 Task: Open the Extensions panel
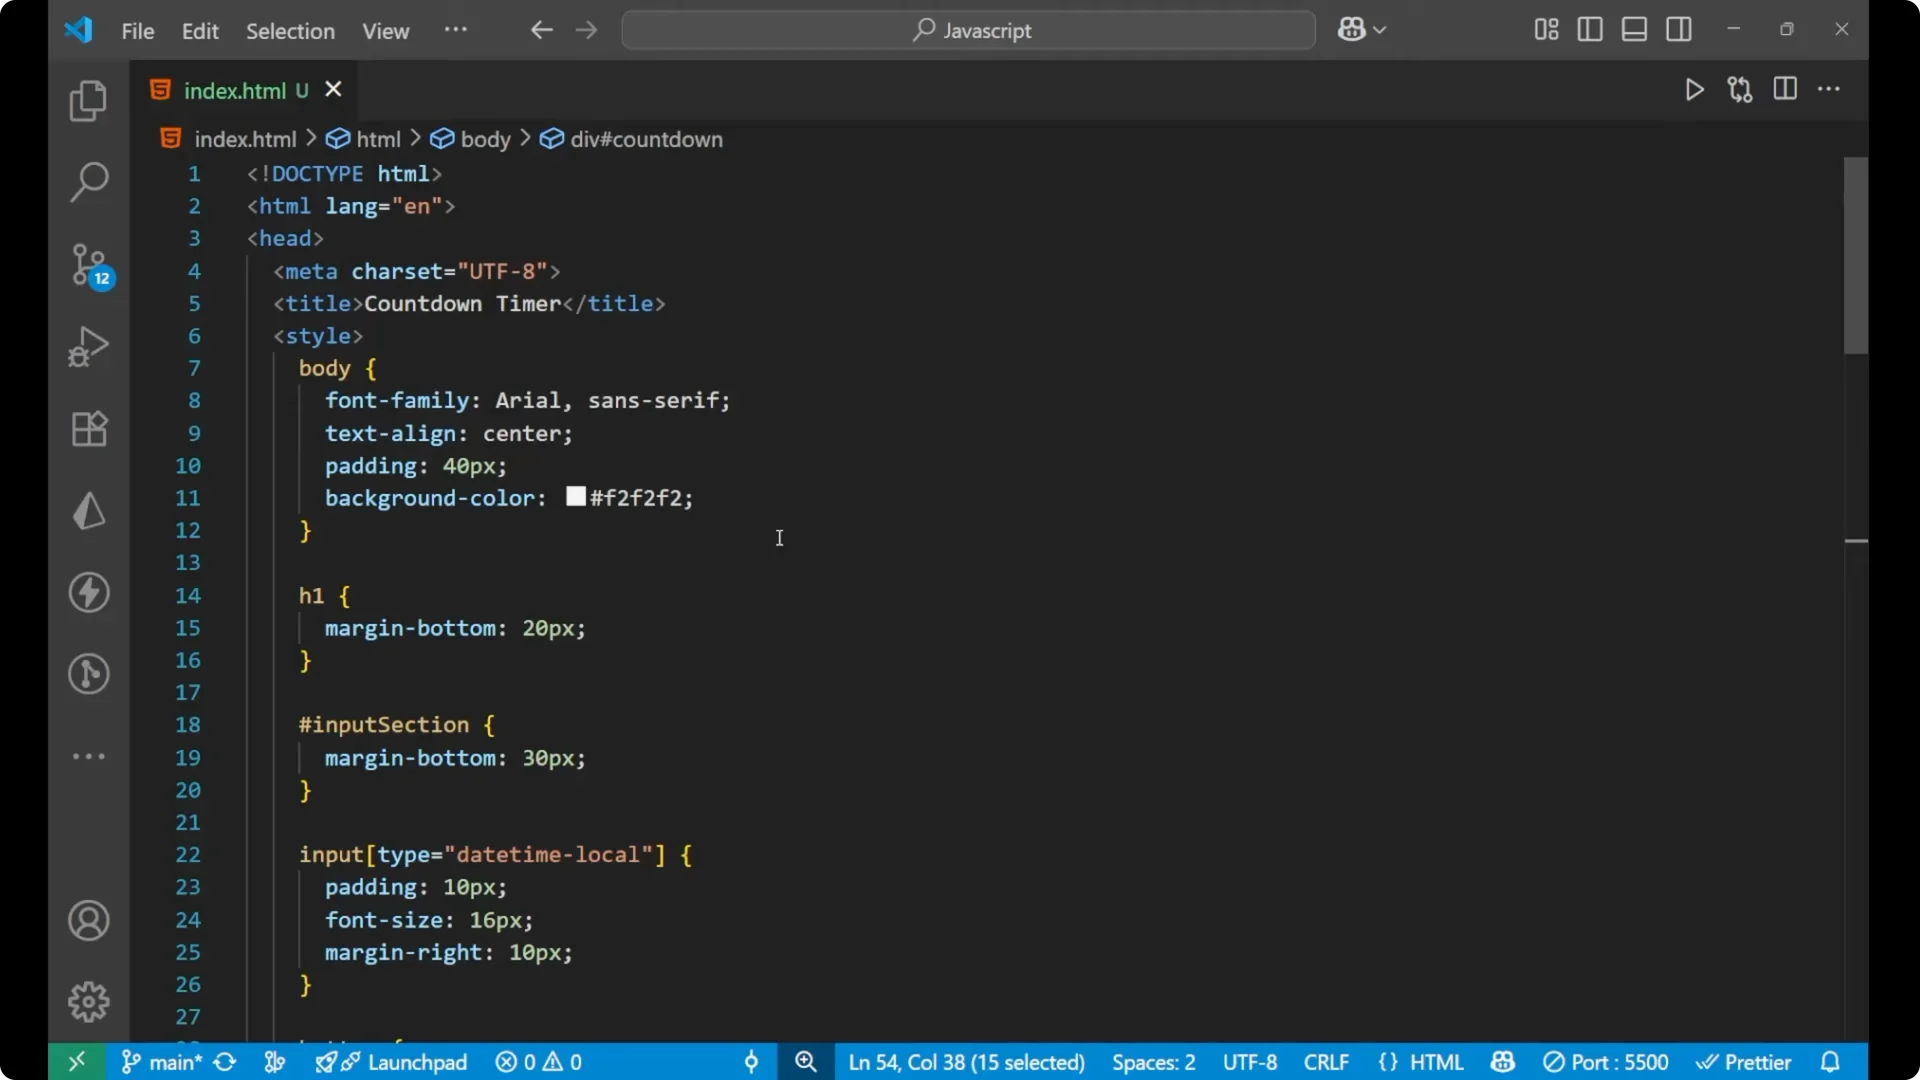(88, 428)
